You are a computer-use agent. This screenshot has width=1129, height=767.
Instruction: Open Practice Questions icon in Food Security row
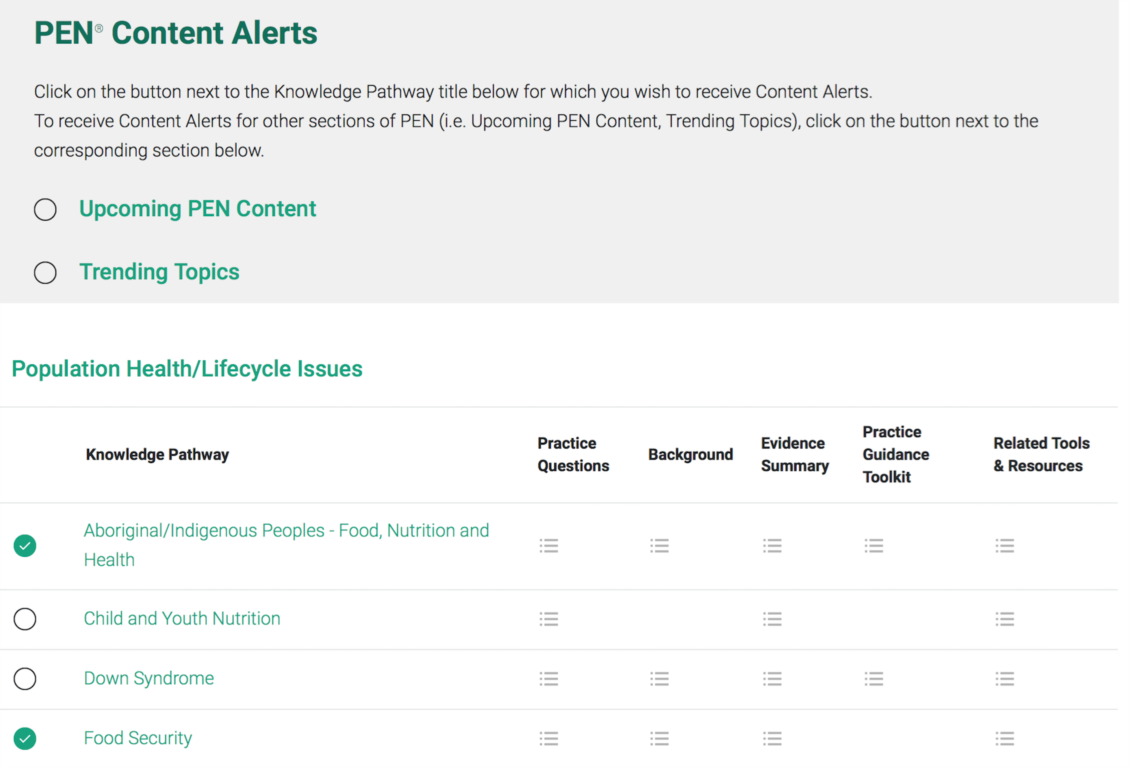549,738
